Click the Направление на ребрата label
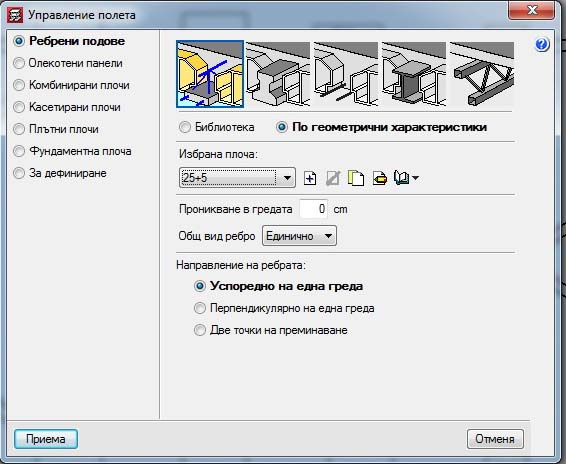 [x=241, y=265]
